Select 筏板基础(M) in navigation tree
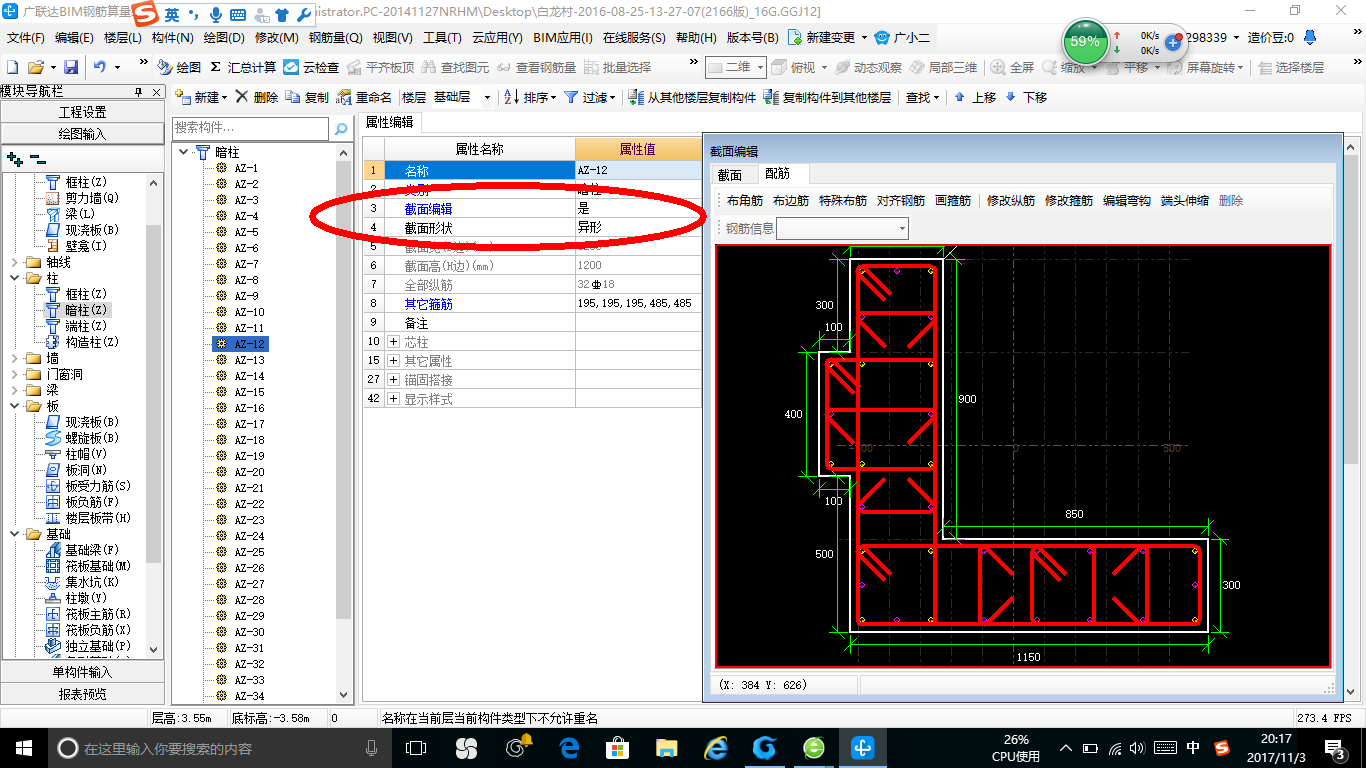 [x=88, y=566]
